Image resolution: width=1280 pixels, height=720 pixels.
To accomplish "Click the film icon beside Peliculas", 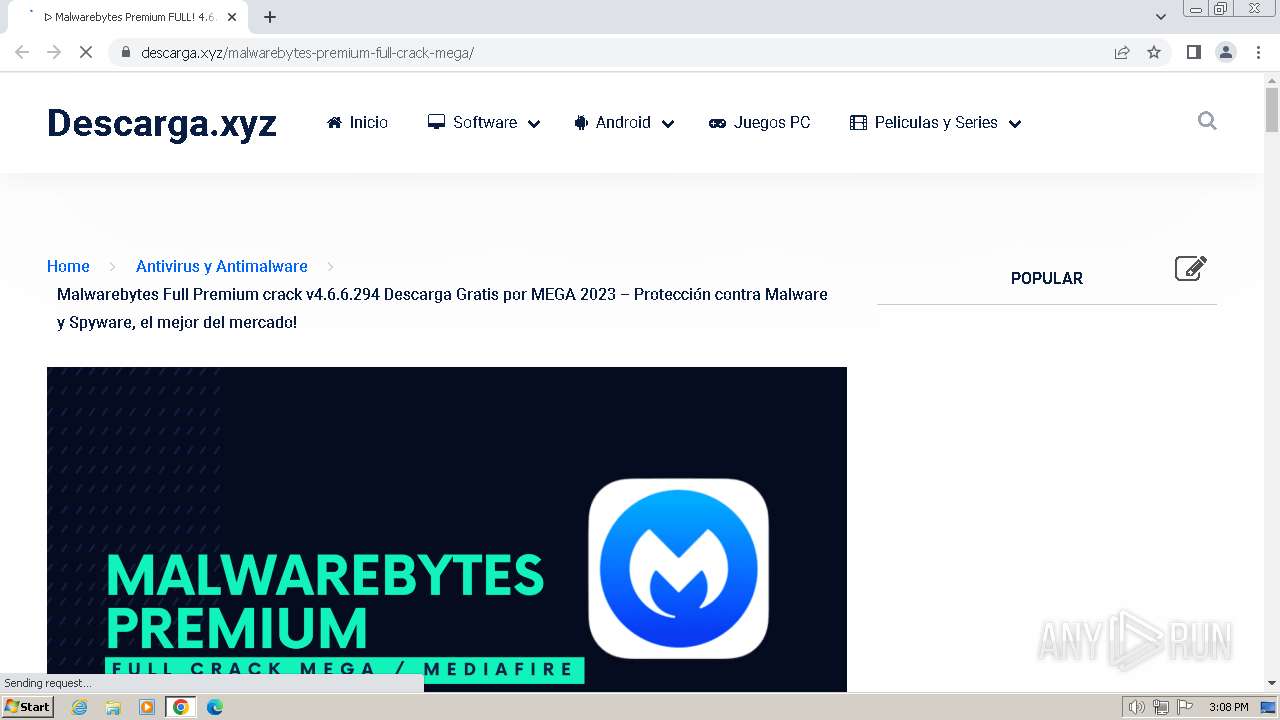I will coord(858,122).
